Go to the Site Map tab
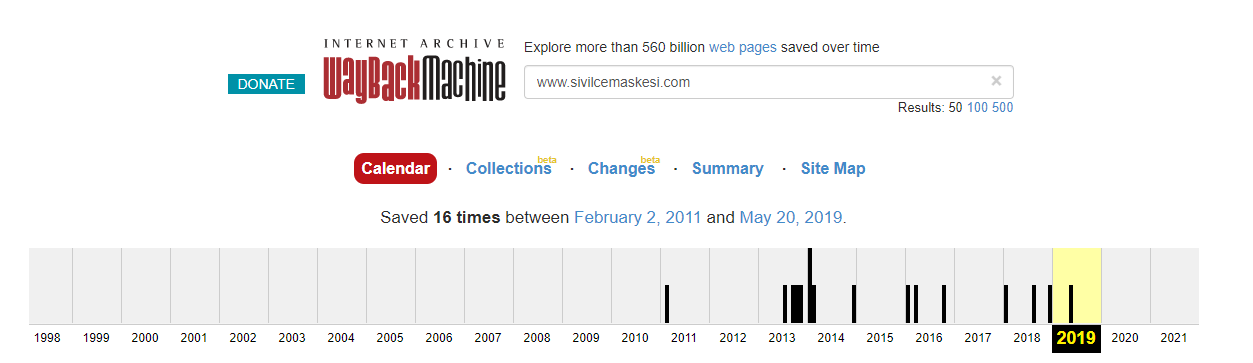This screenshot has height=363, width=1253. pyautogui.click(x=833, y=169)
